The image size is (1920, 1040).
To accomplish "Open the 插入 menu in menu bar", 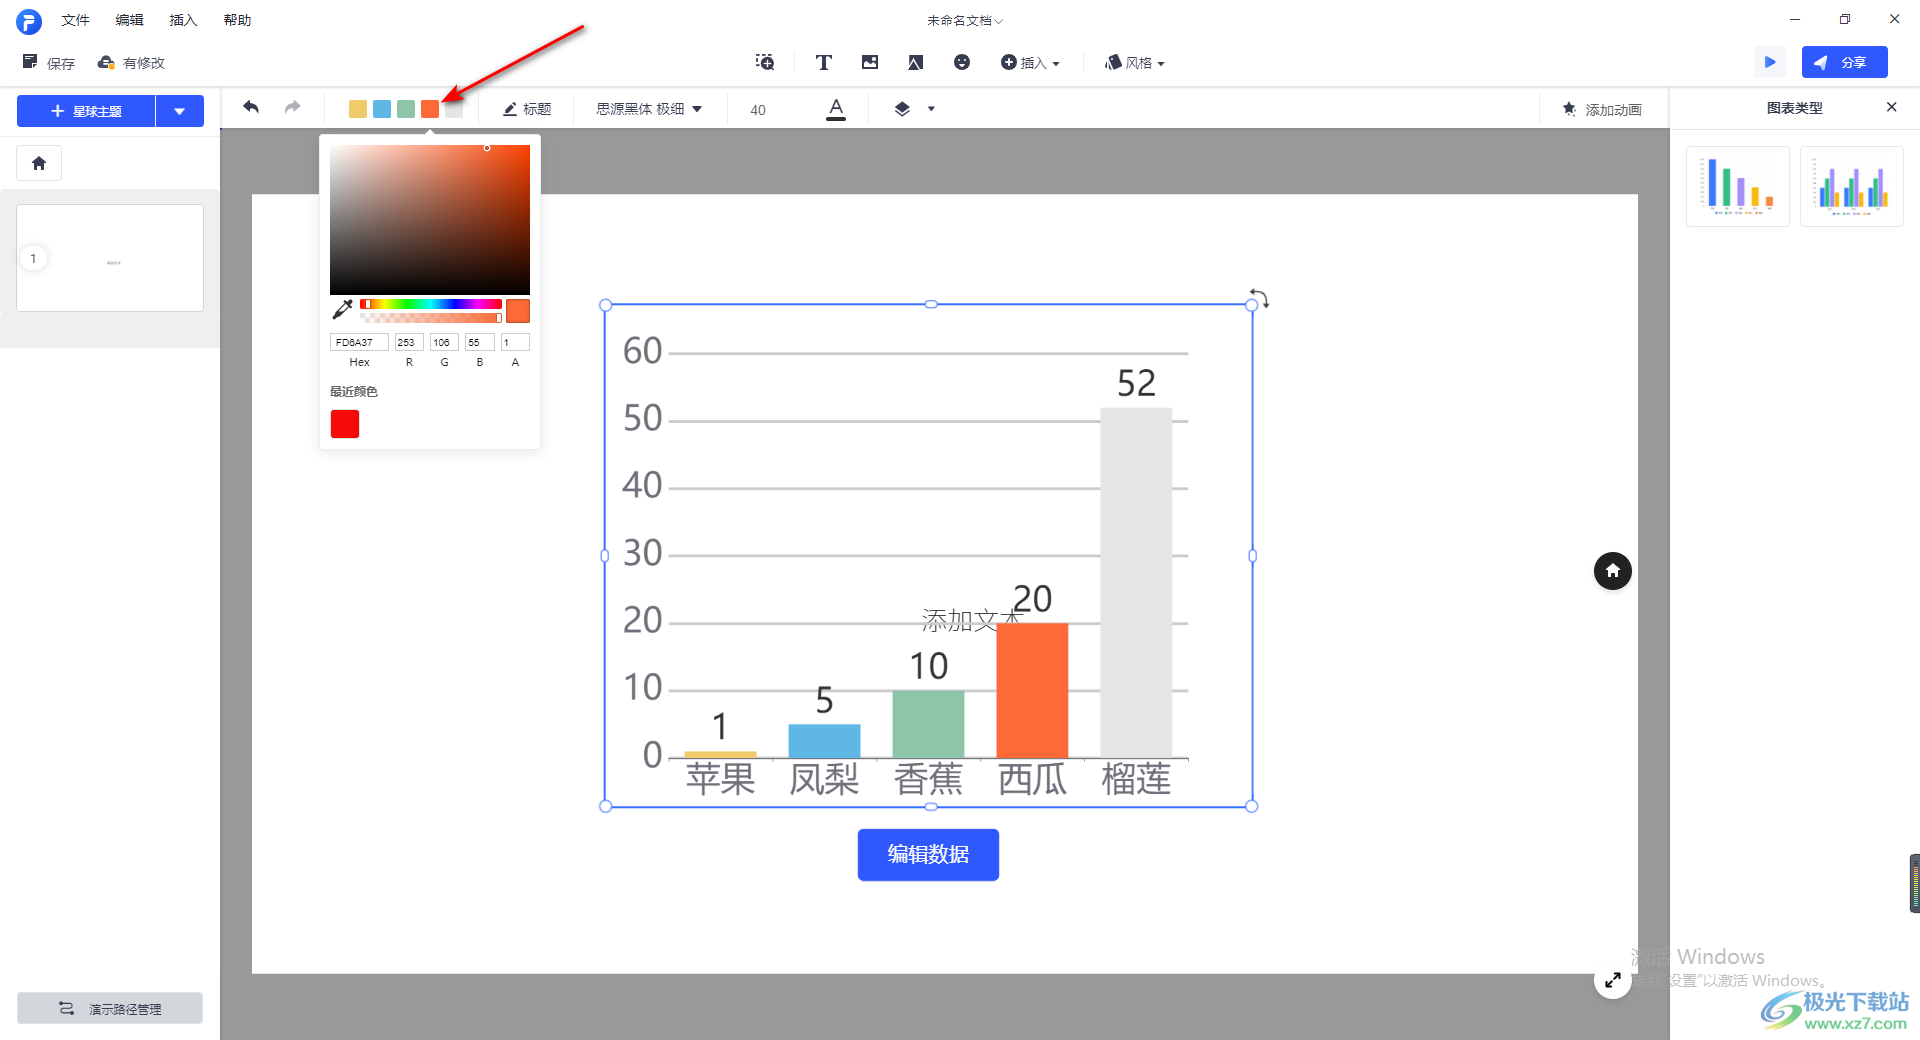I will point(183,20).
